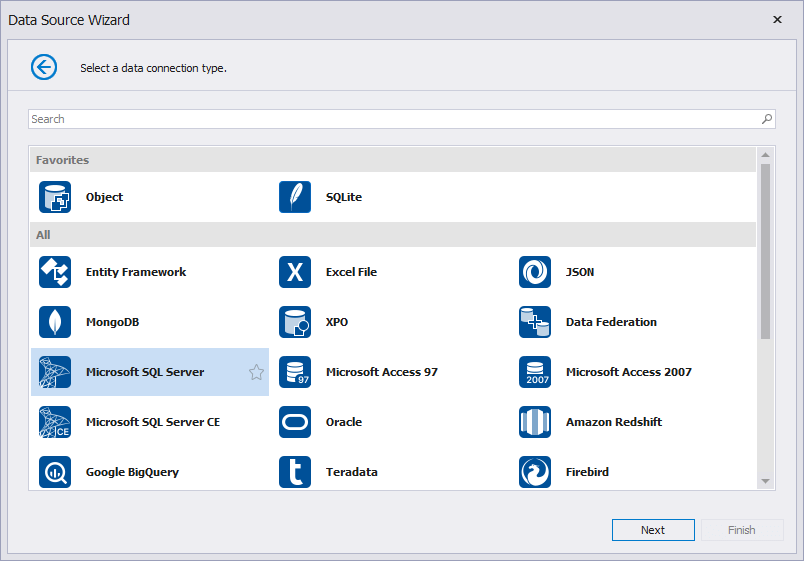This screenshot has height=561, width=804.
Task: Click the search magnifier icon
Action: (767, 119)
